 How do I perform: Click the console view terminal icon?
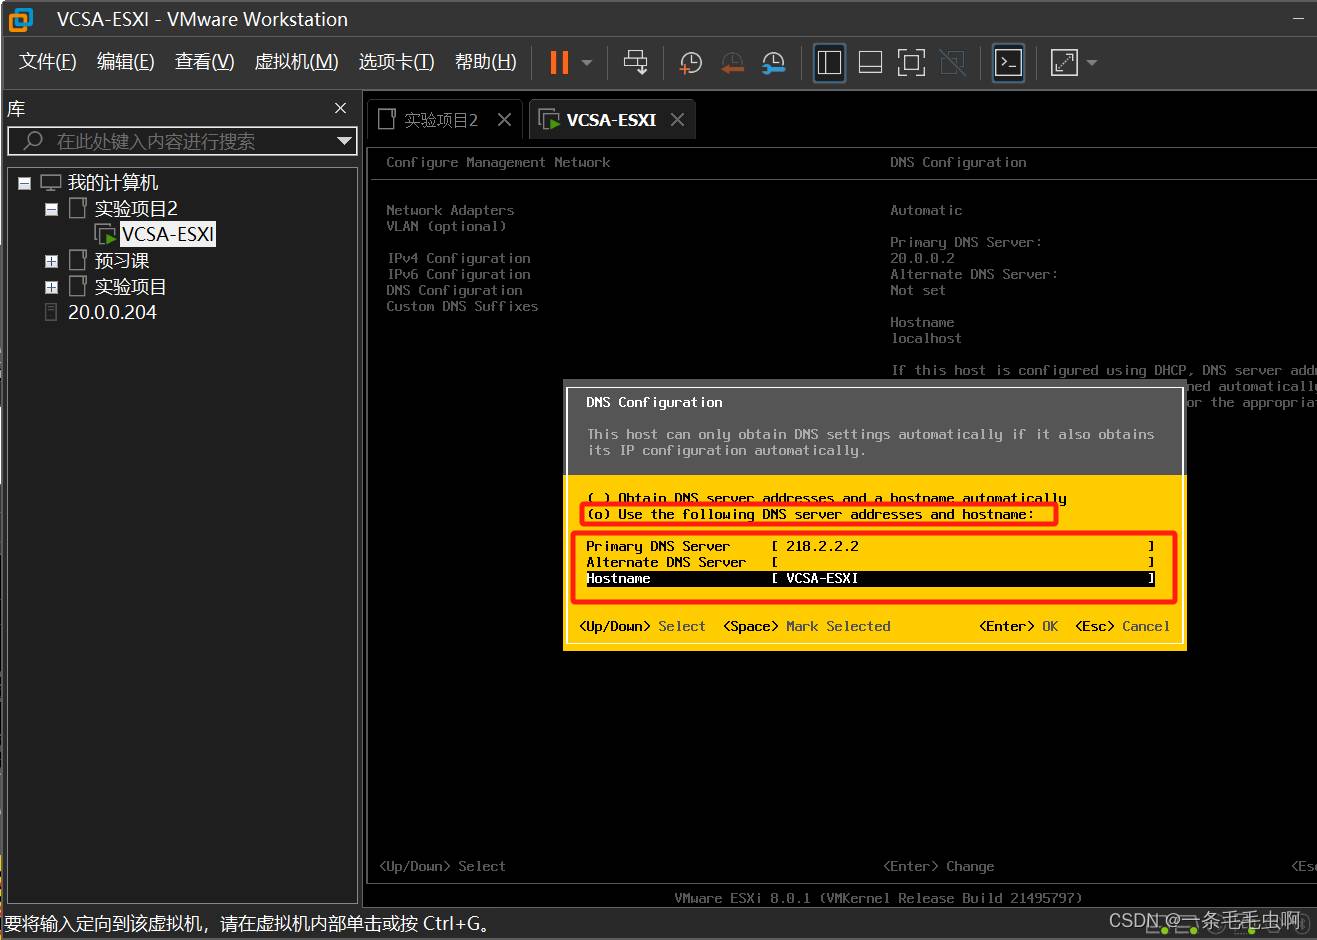coord(1008,63)
